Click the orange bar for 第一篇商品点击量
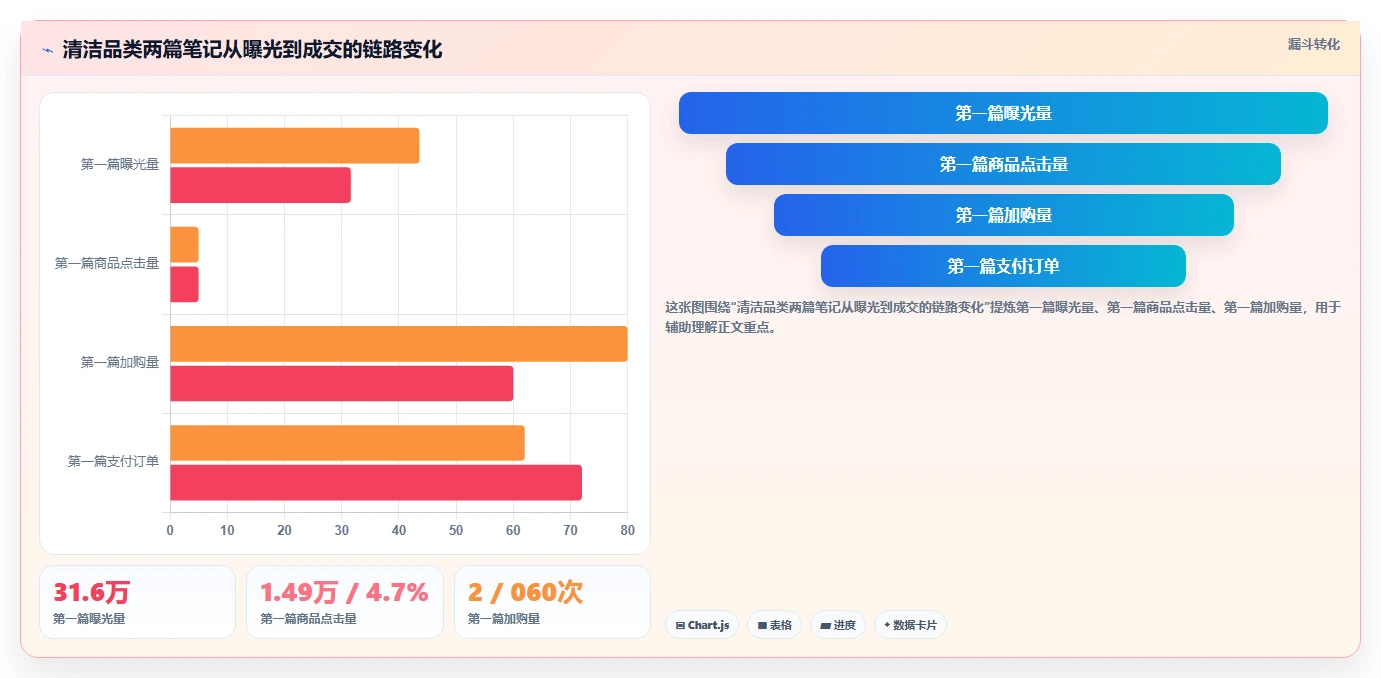Image resolution: width=1381 pixels, height=678 pixels. pyautogui.click(x=184, y=245)
